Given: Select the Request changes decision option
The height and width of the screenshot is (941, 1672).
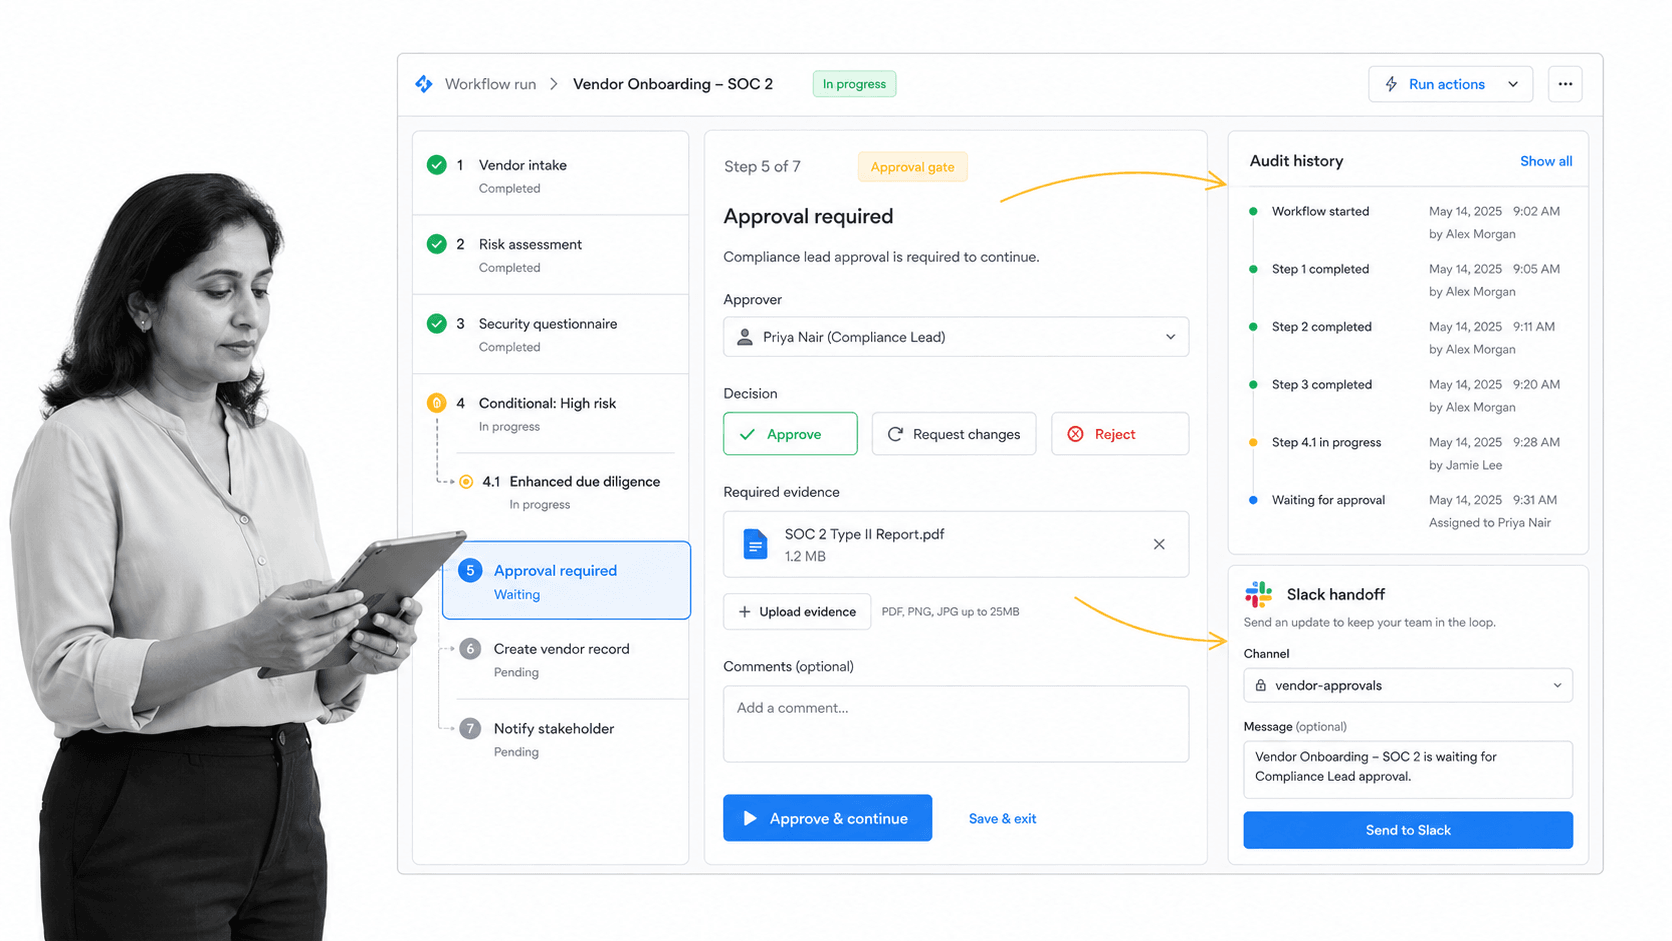Looking at the screenshot, I should click(954, 434).
